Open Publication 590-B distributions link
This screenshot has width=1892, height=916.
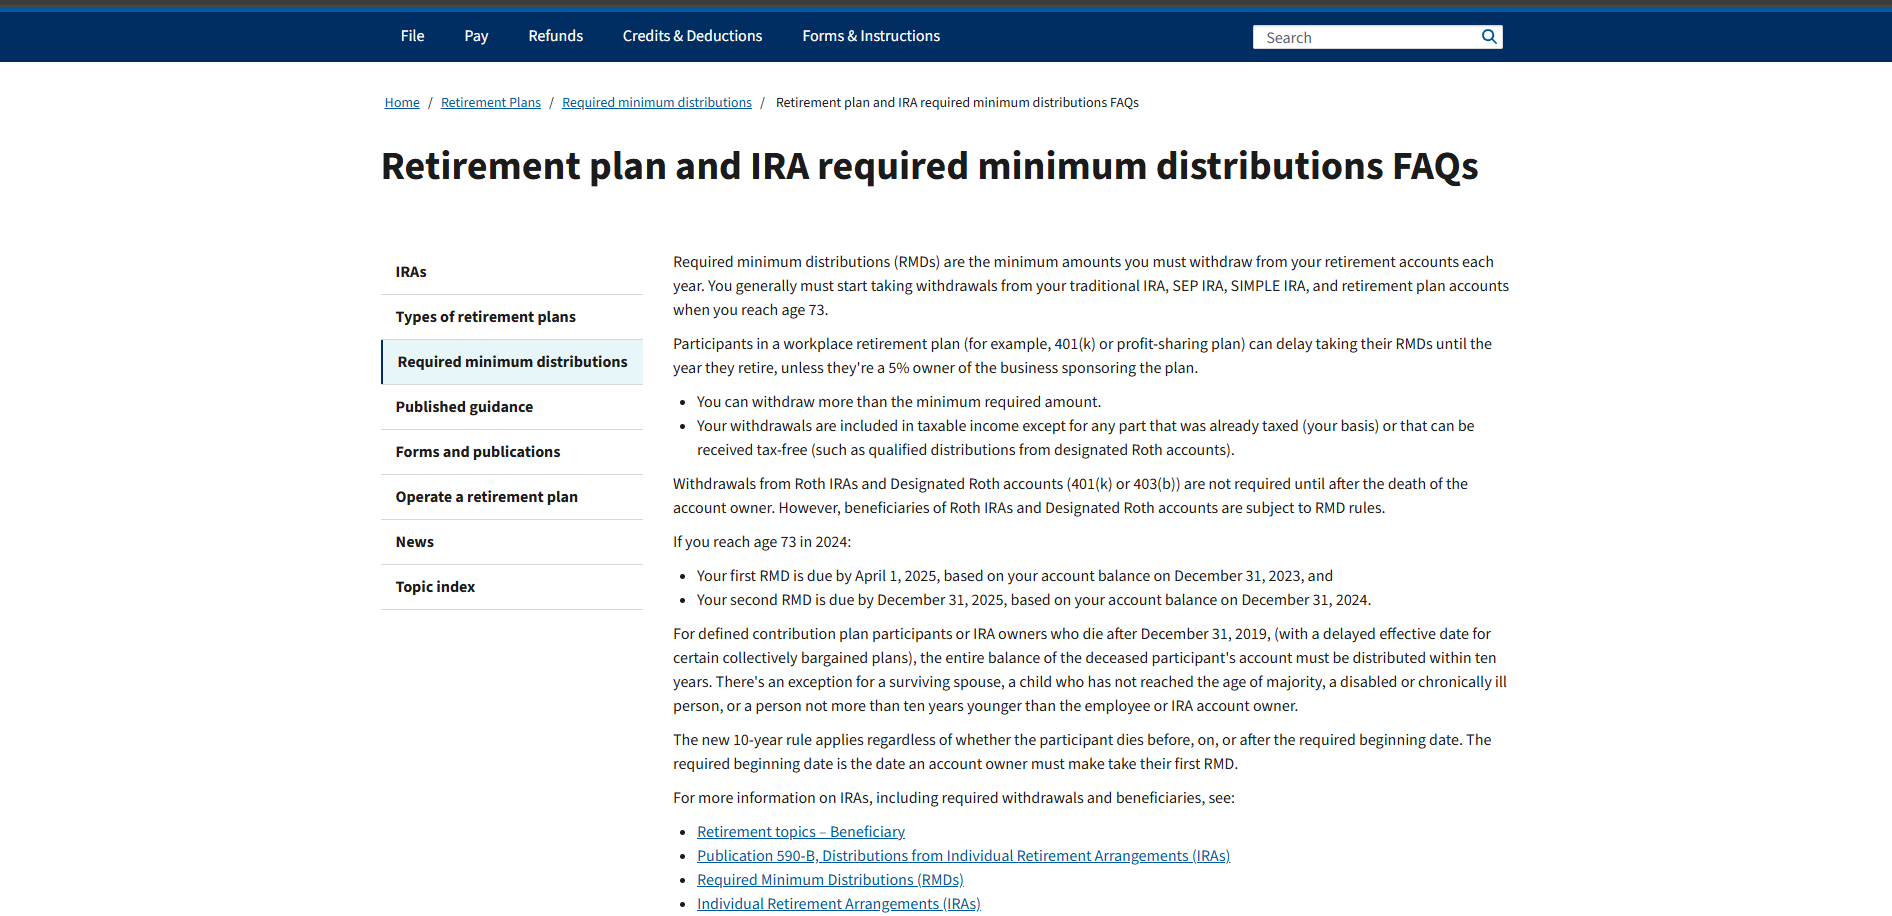click(963, 856)
